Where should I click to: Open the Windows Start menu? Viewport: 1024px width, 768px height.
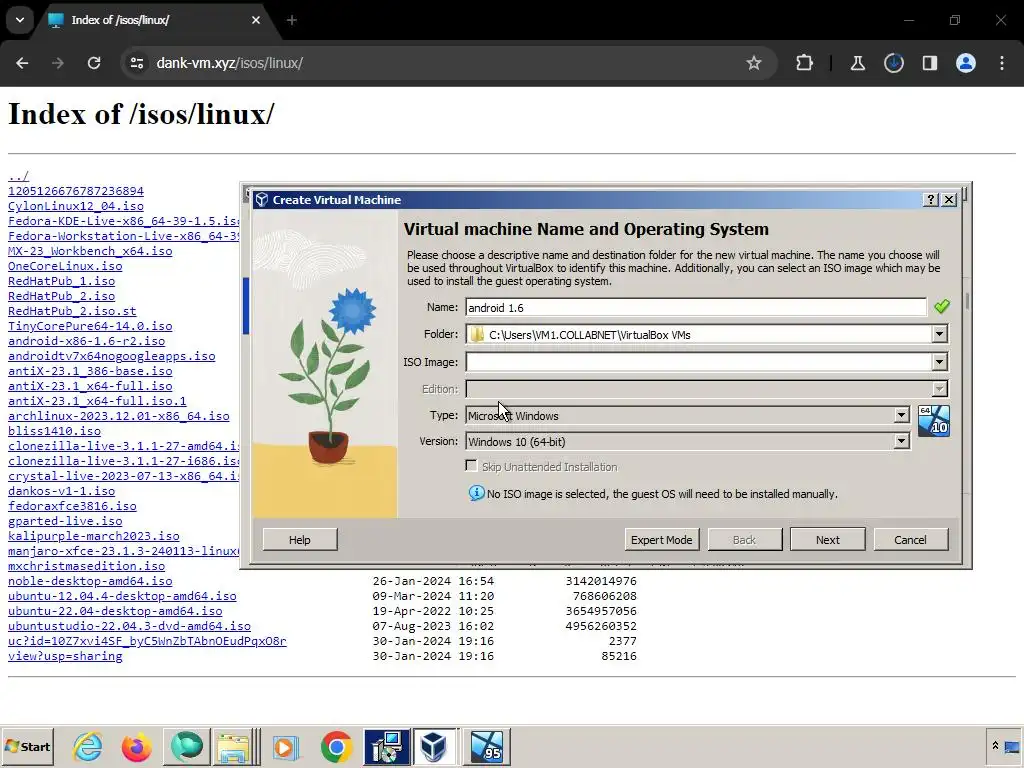(27, 746)
